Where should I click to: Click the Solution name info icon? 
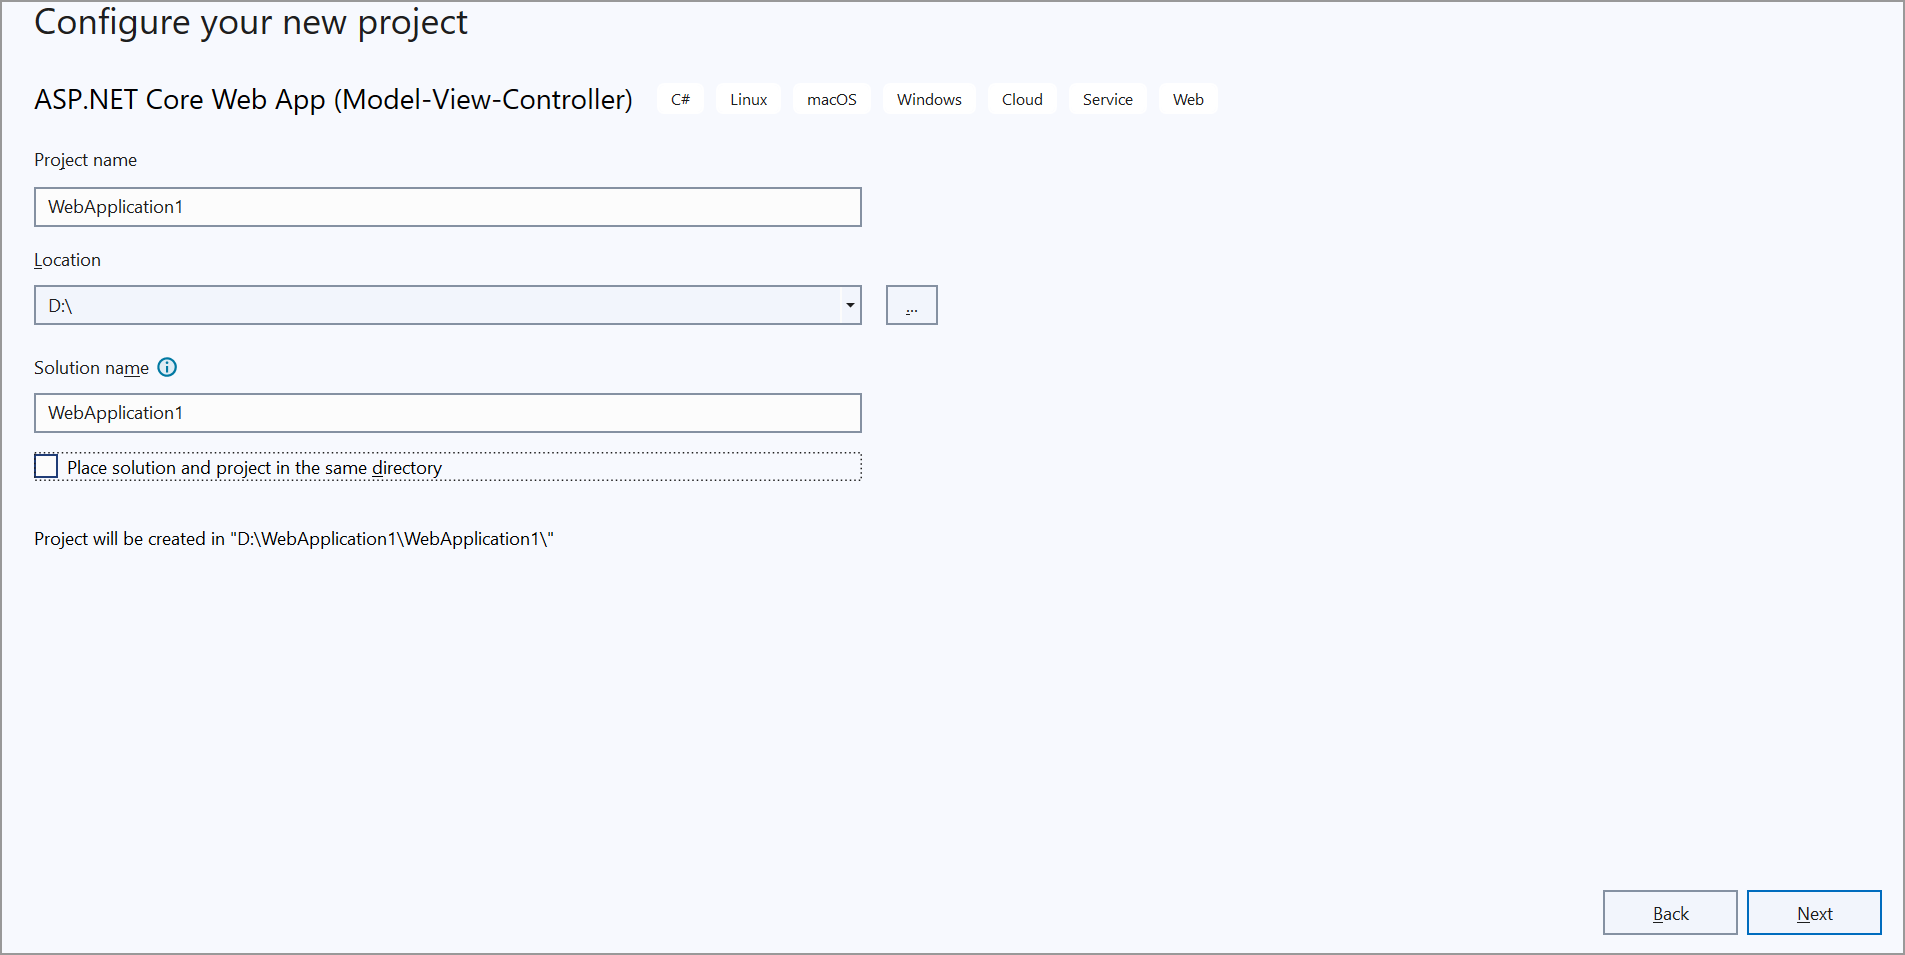(x=168, y=367)
